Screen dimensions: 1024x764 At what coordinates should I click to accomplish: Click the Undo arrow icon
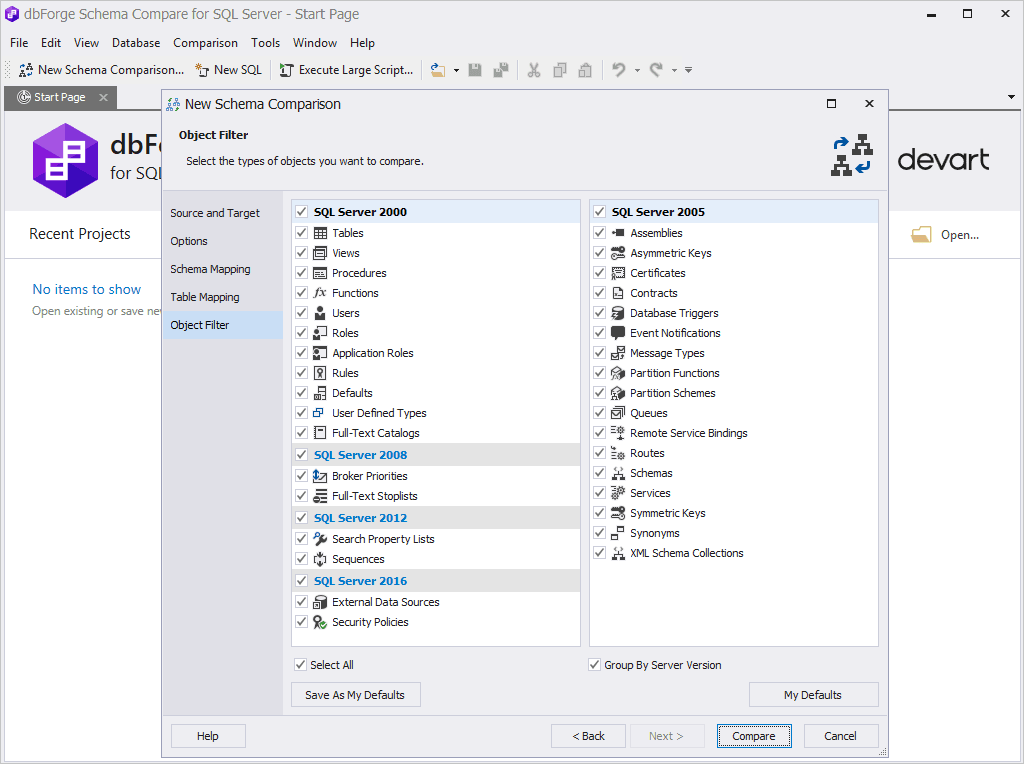coord(618,70)
